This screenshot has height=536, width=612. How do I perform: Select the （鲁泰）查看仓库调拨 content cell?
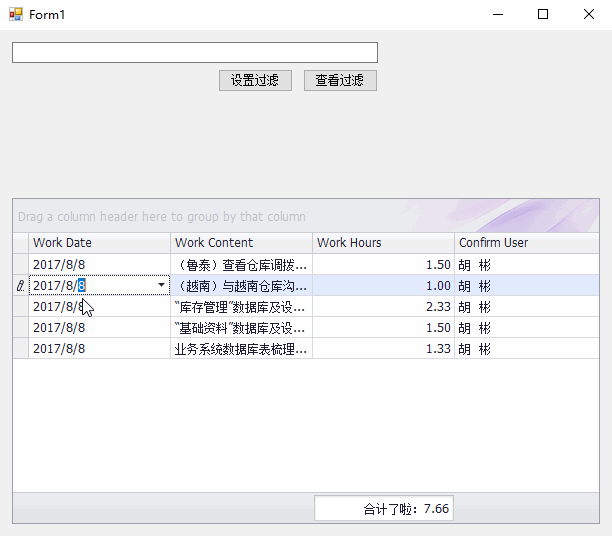(241, 265)
